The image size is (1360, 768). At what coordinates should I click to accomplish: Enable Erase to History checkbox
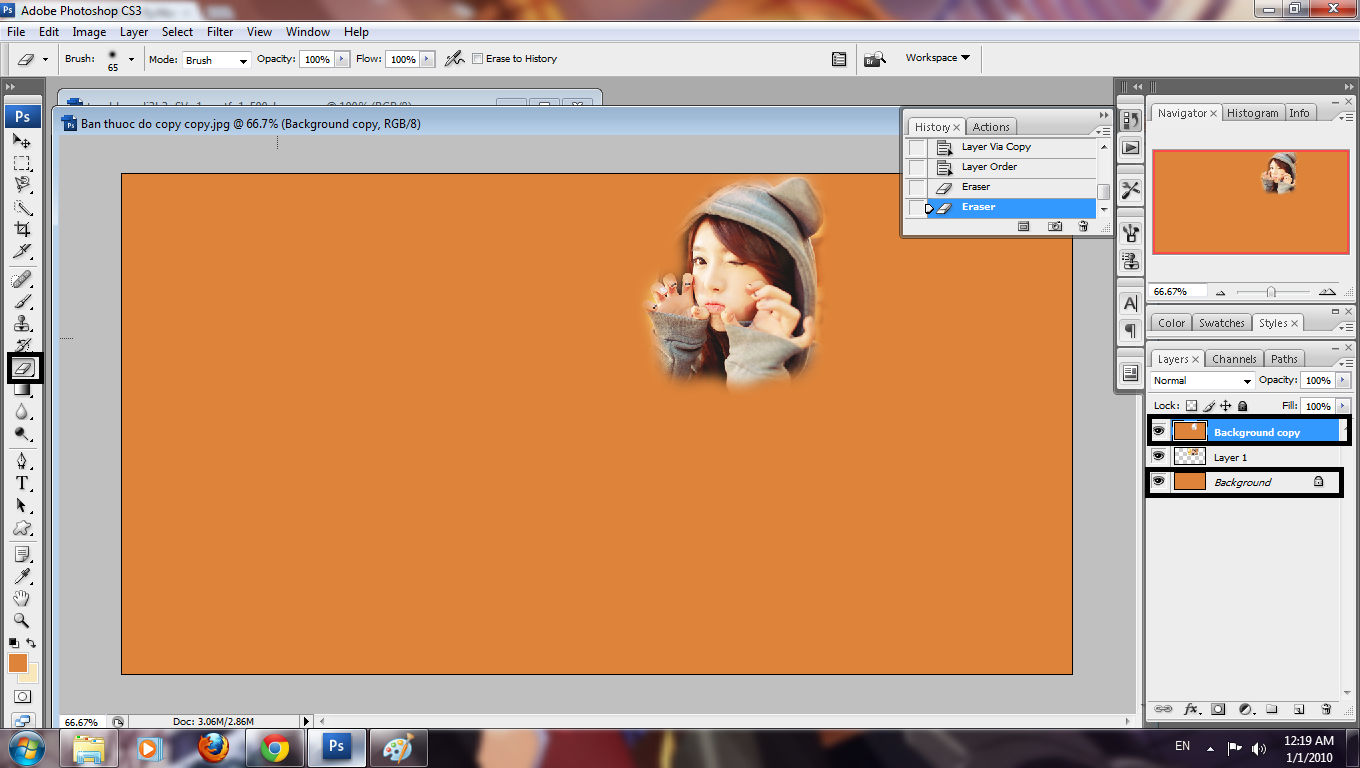click(477, 59)
